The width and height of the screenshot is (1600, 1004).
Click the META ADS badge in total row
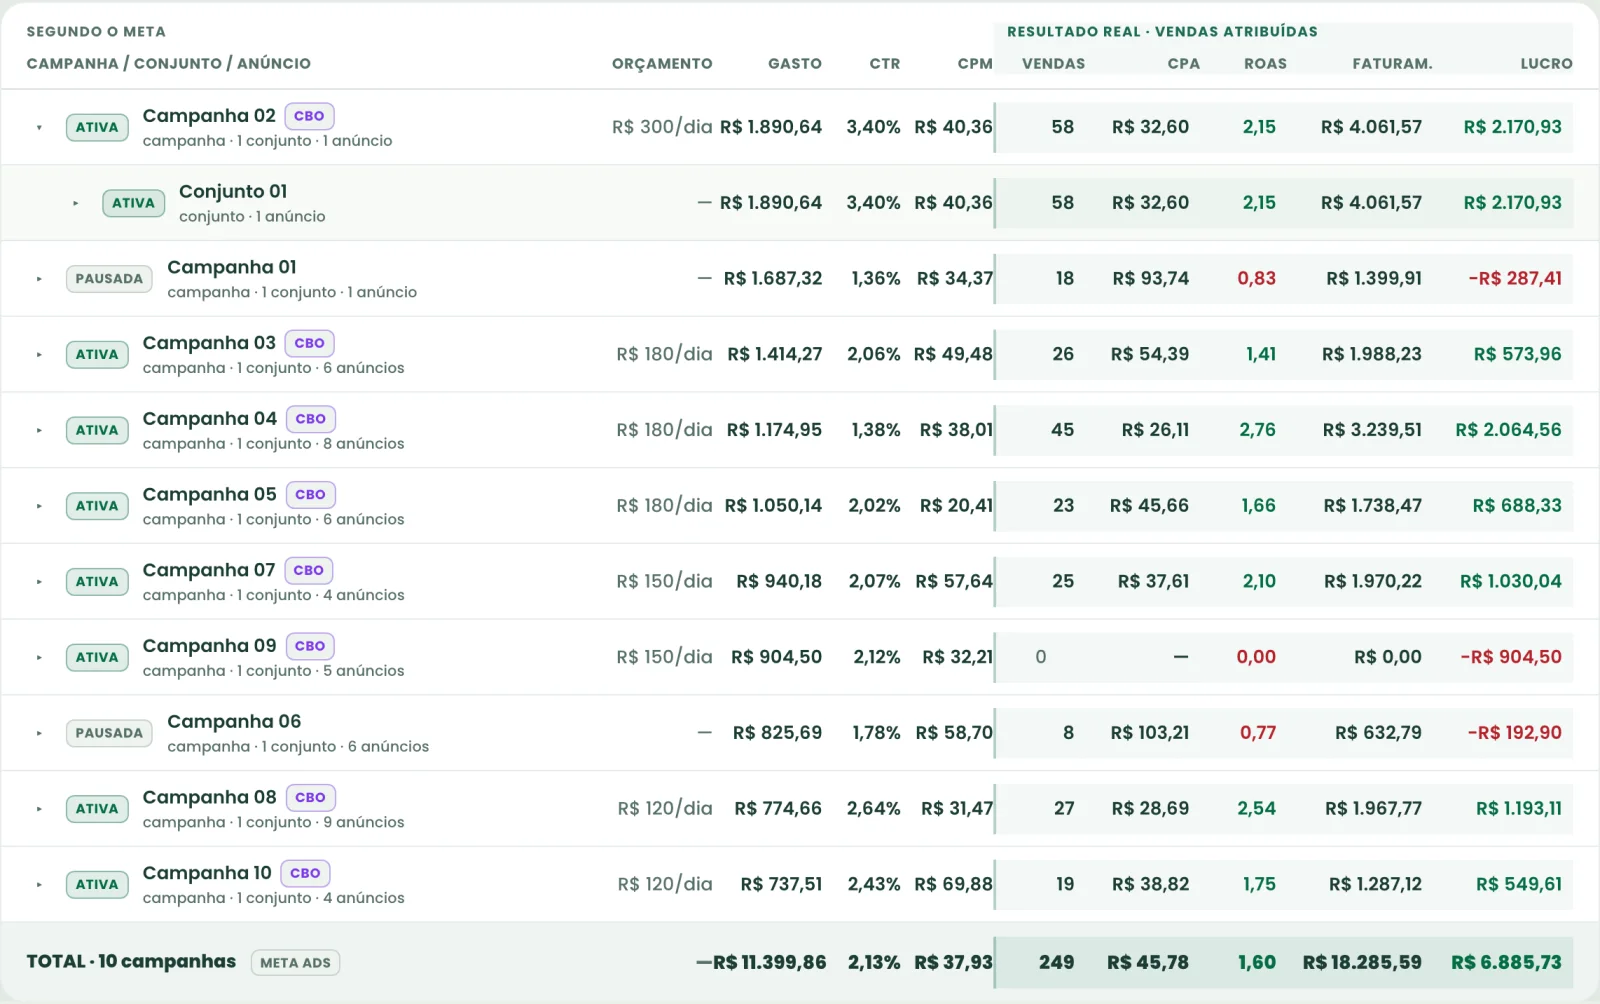pyautogui.click(x=295, y=963)
